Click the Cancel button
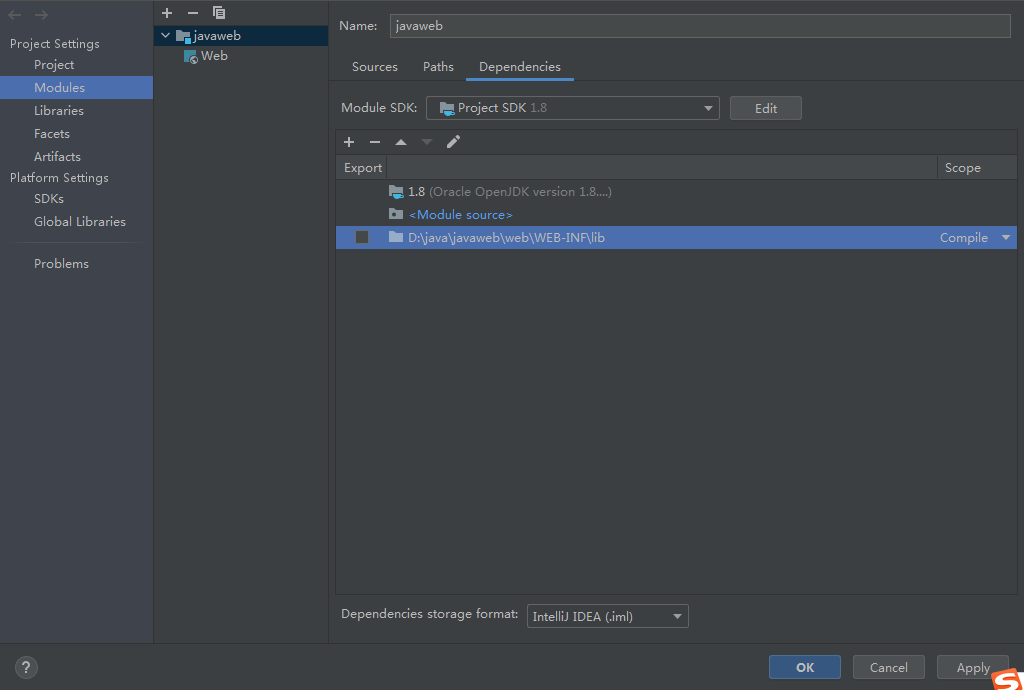The height and width of the screenshot is (690, 1024). coord(889,667)
